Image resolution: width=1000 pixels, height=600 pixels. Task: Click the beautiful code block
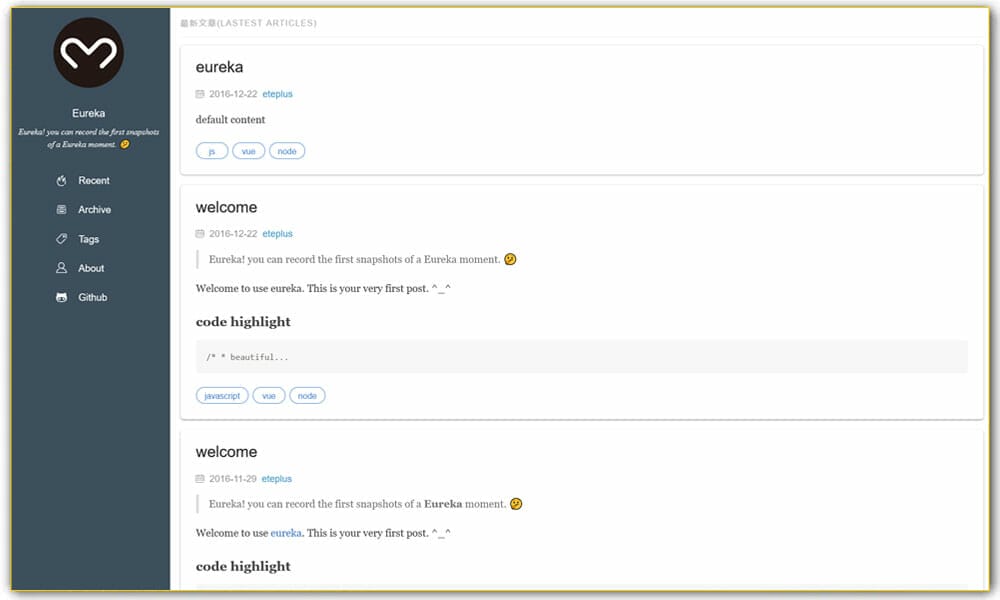[581, 357]
